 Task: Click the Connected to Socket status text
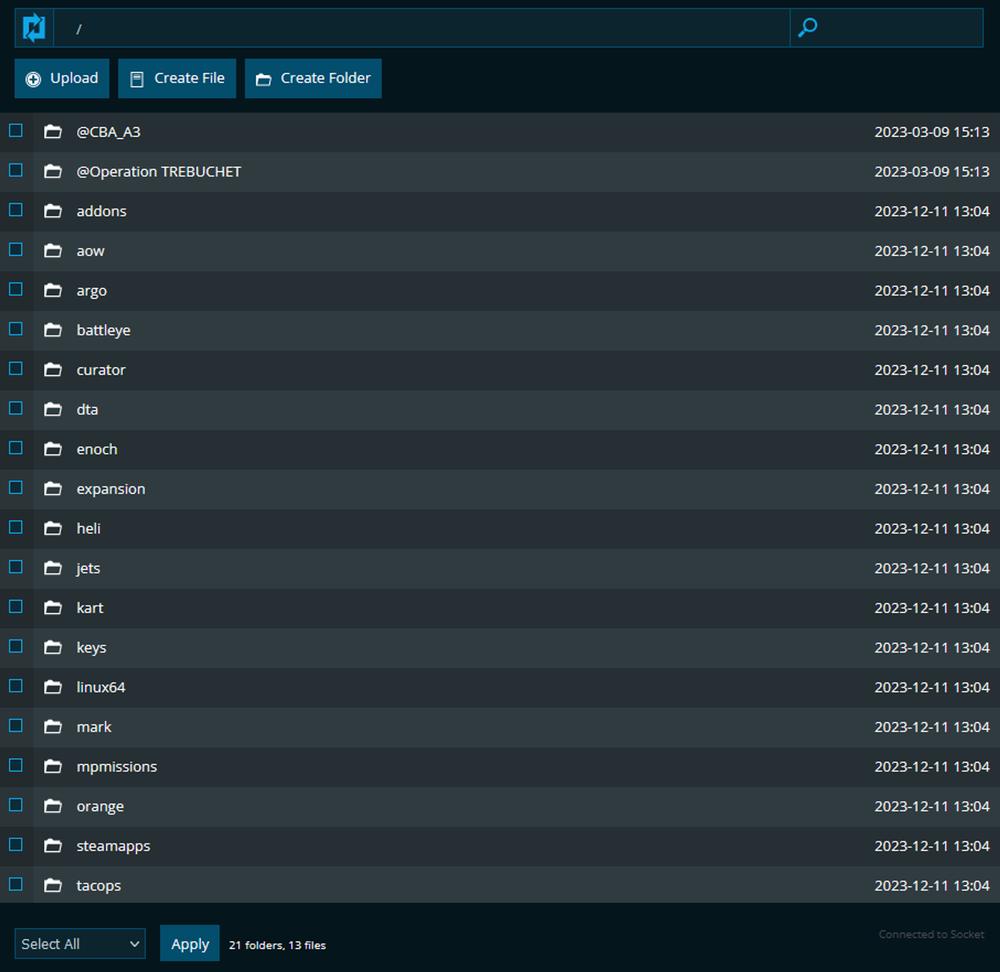[x=931, y=934]
